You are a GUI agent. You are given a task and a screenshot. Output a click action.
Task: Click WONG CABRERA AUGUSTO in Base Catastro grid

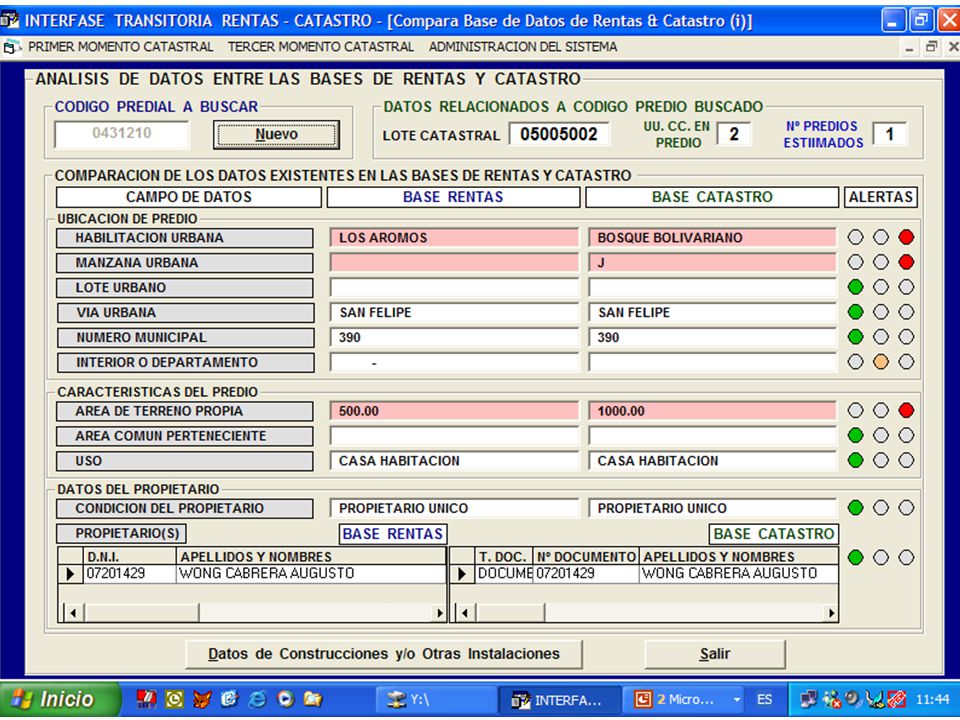pos(738,574)
